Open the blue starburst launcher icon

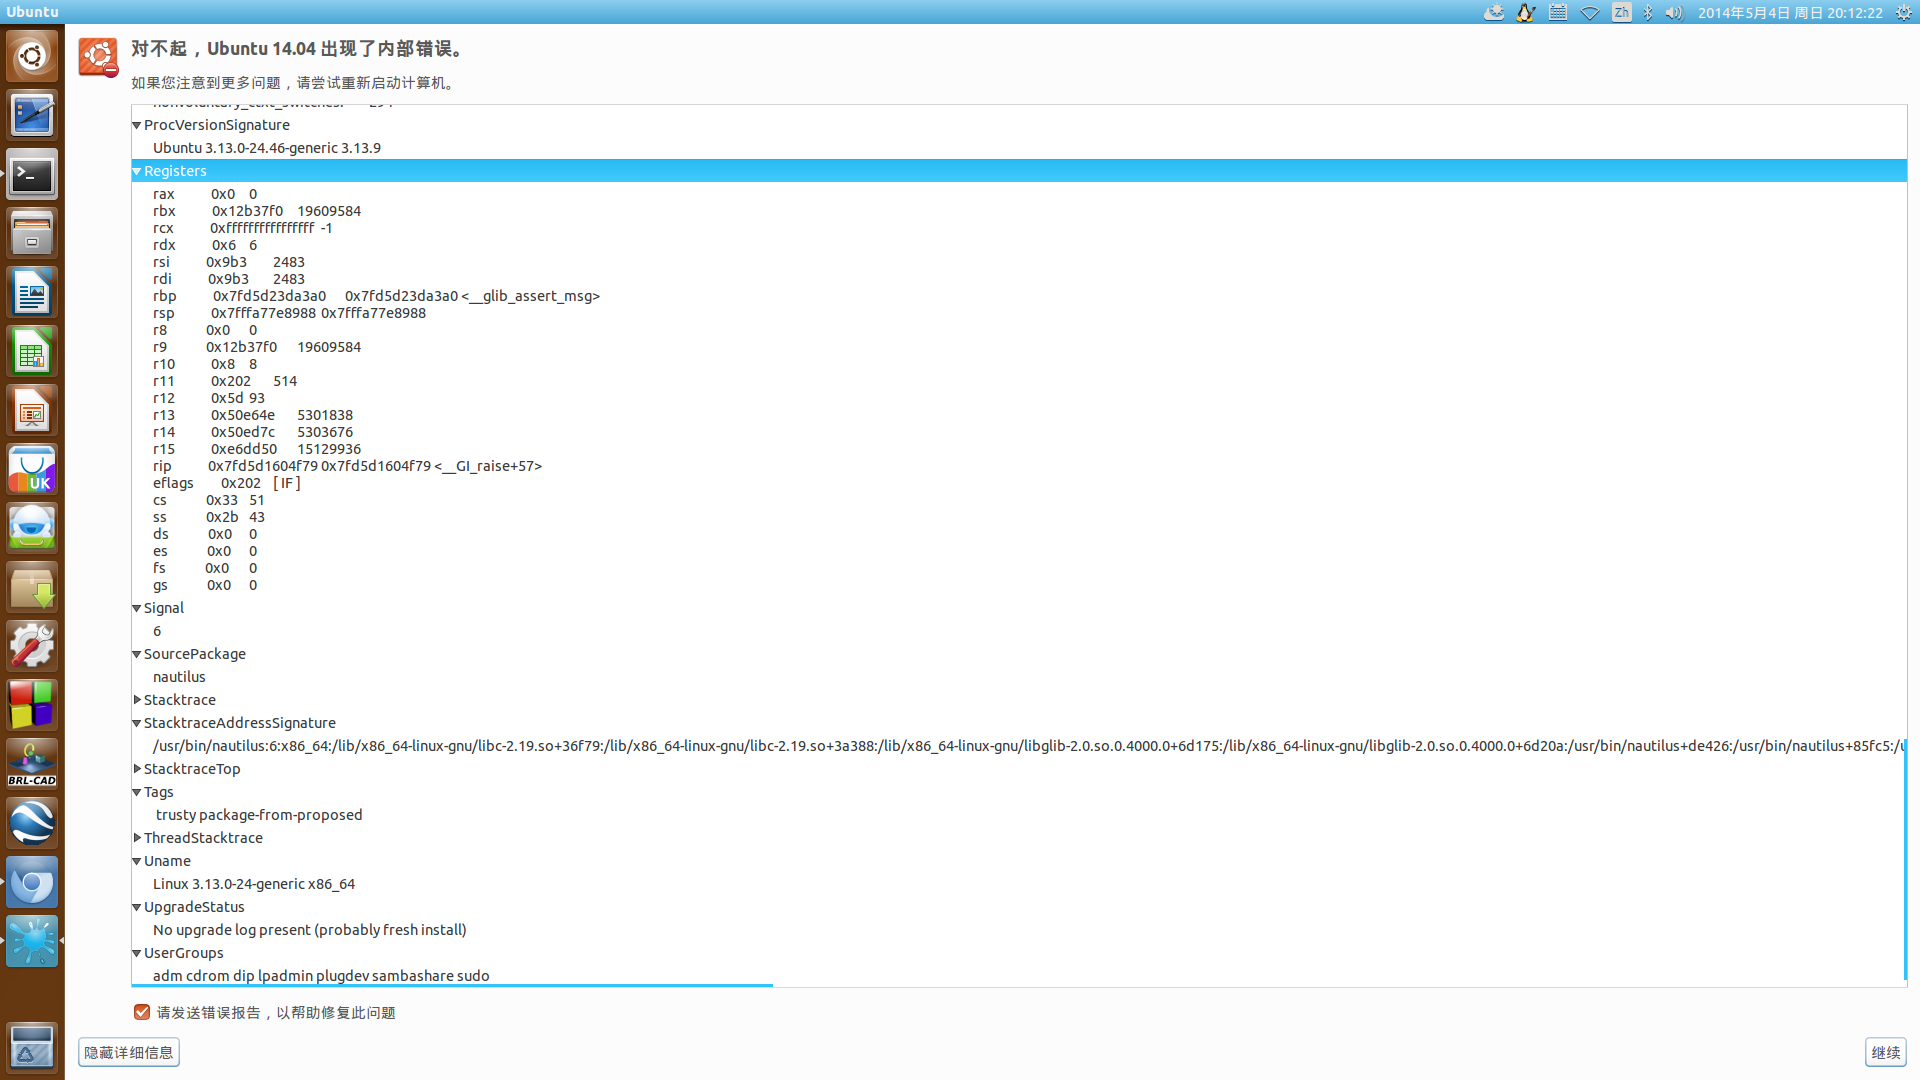point(32,942)
